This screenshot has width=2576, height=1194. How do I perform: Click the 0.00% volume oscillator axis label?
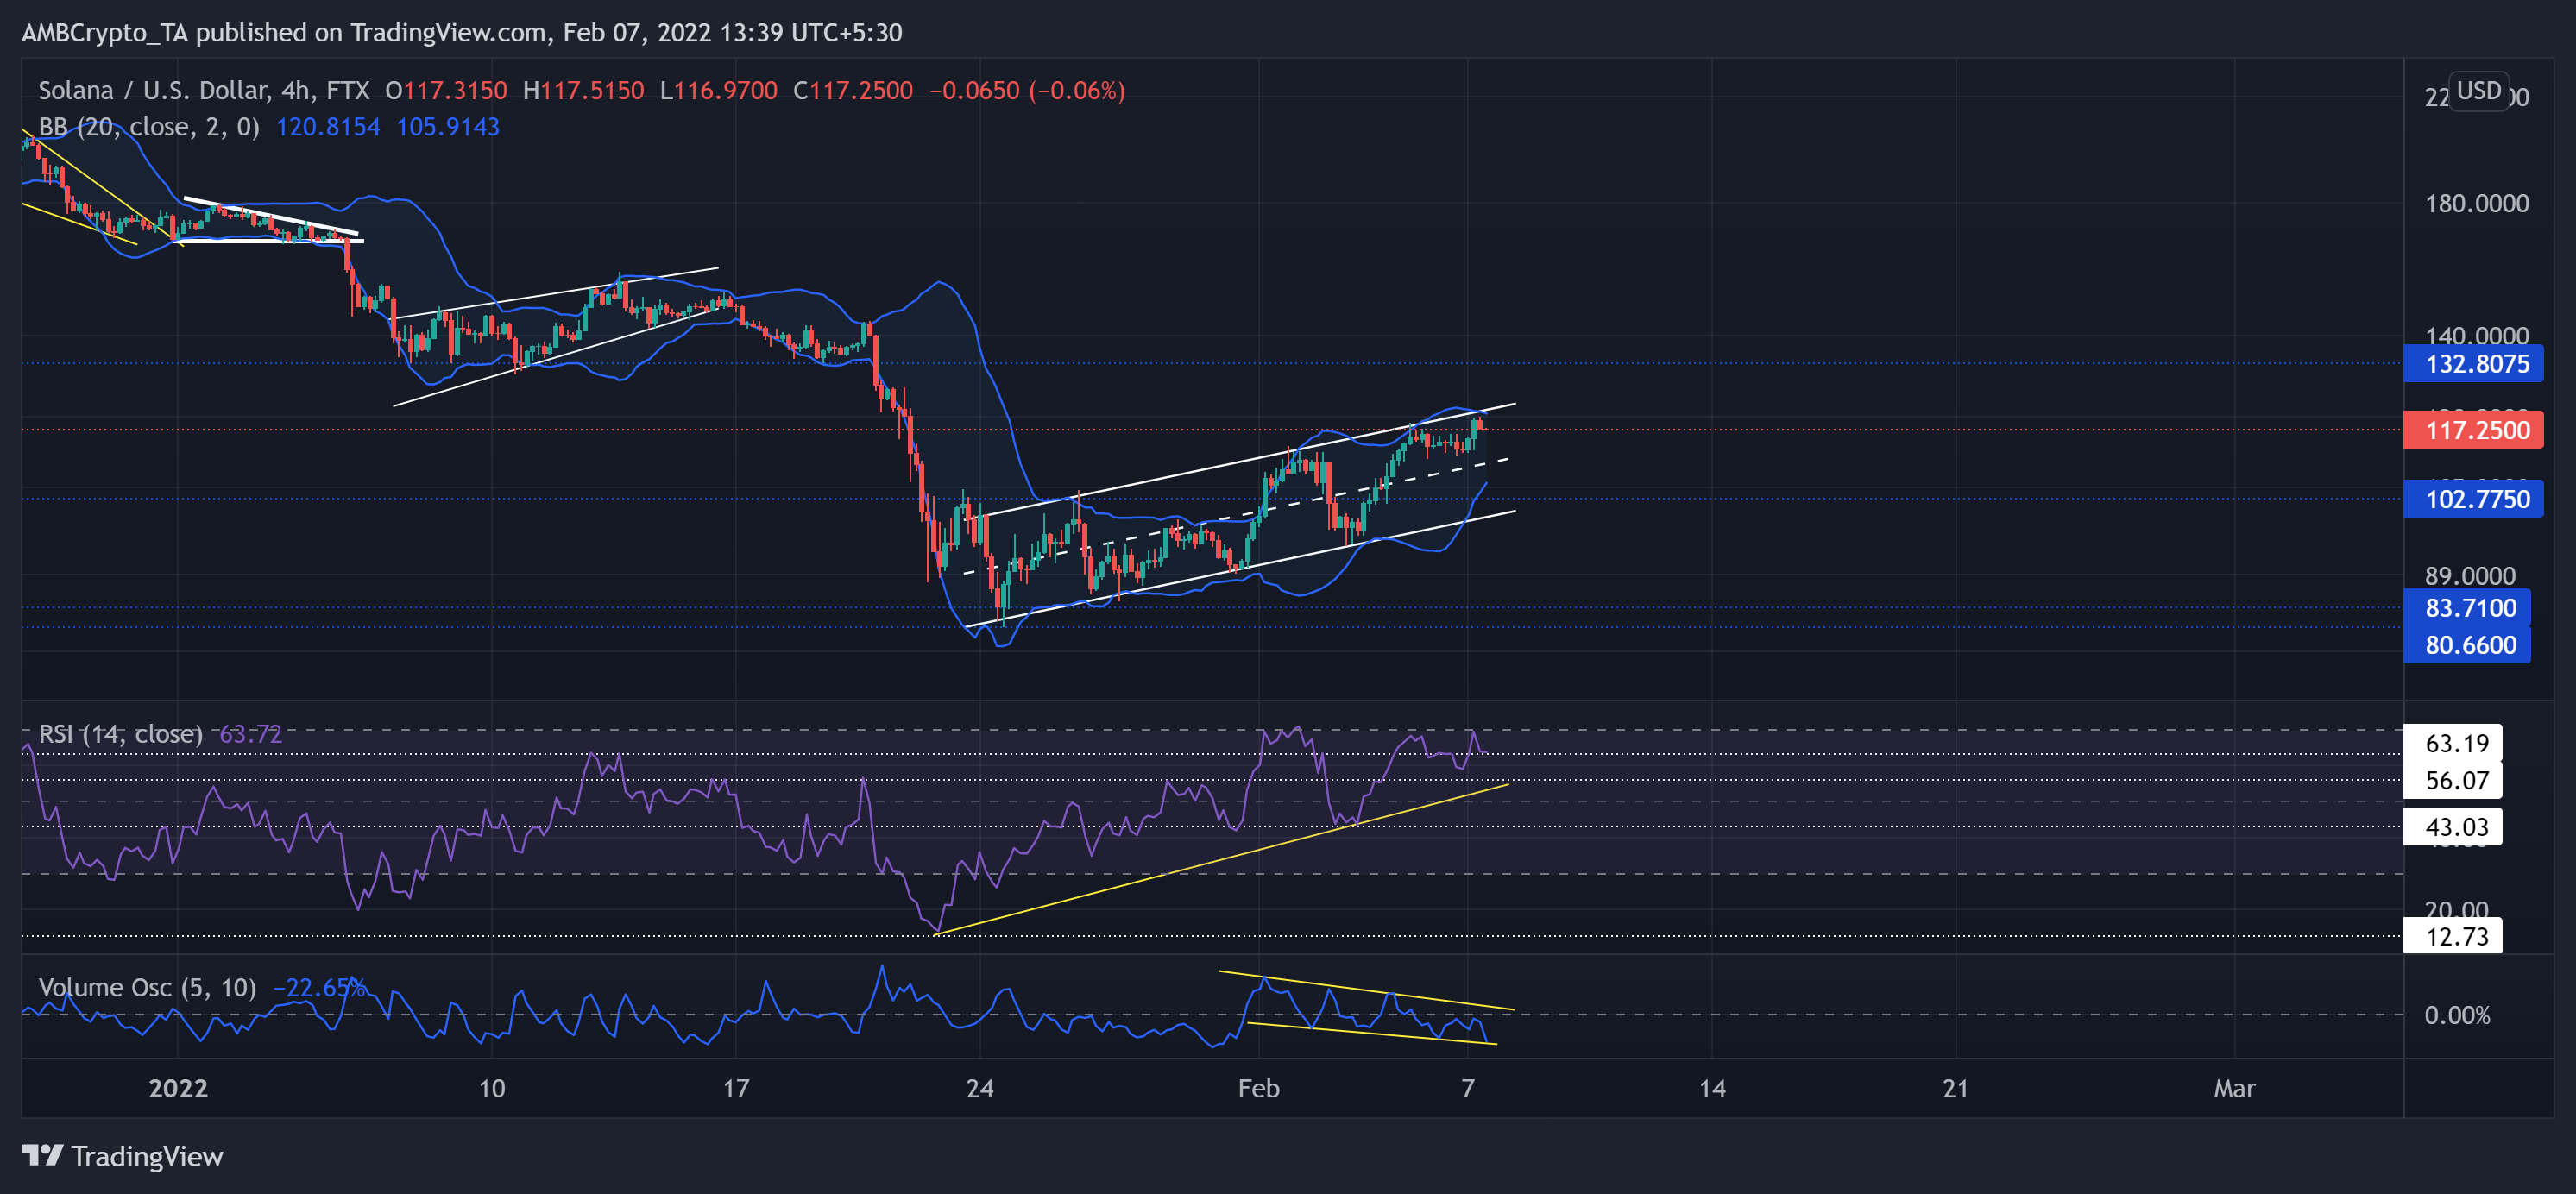pos(2457,1016)
